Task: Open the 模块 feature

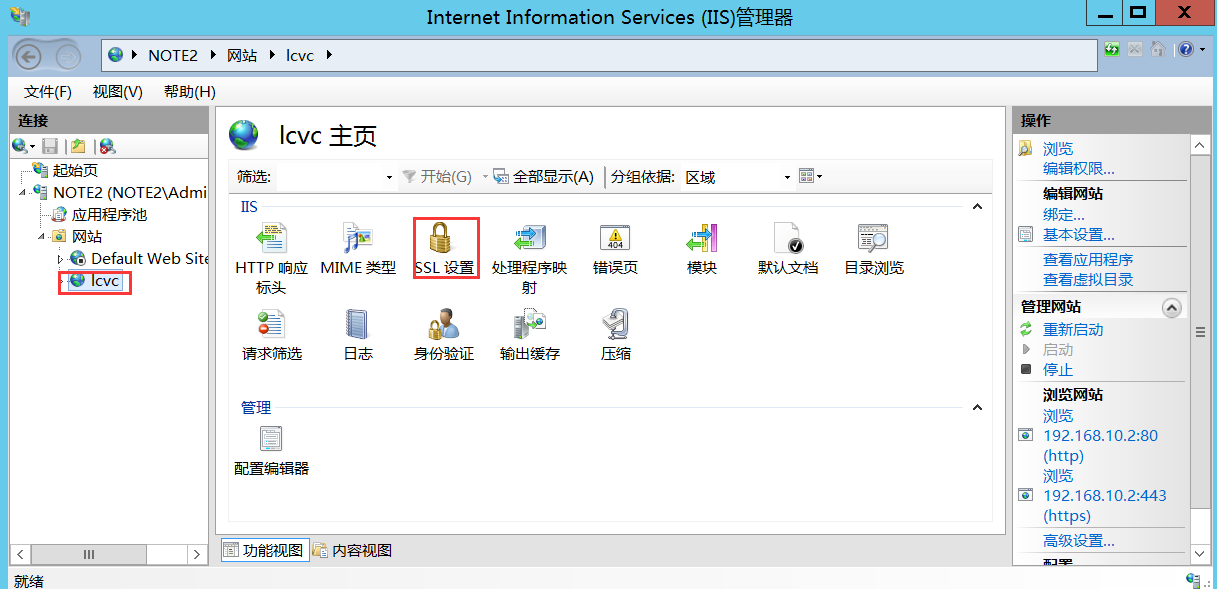Action: click(x=701, y=247)
